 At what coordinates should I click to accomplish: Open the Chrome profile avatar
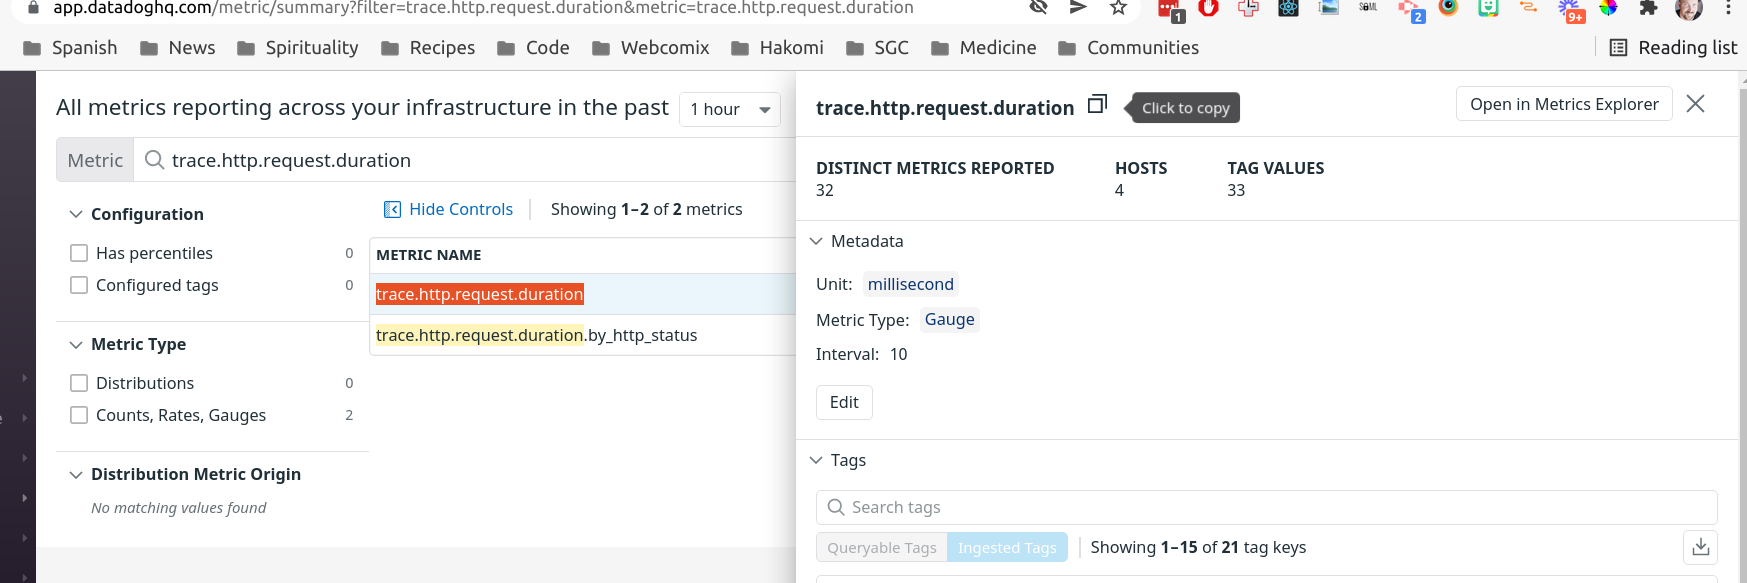1688,10
